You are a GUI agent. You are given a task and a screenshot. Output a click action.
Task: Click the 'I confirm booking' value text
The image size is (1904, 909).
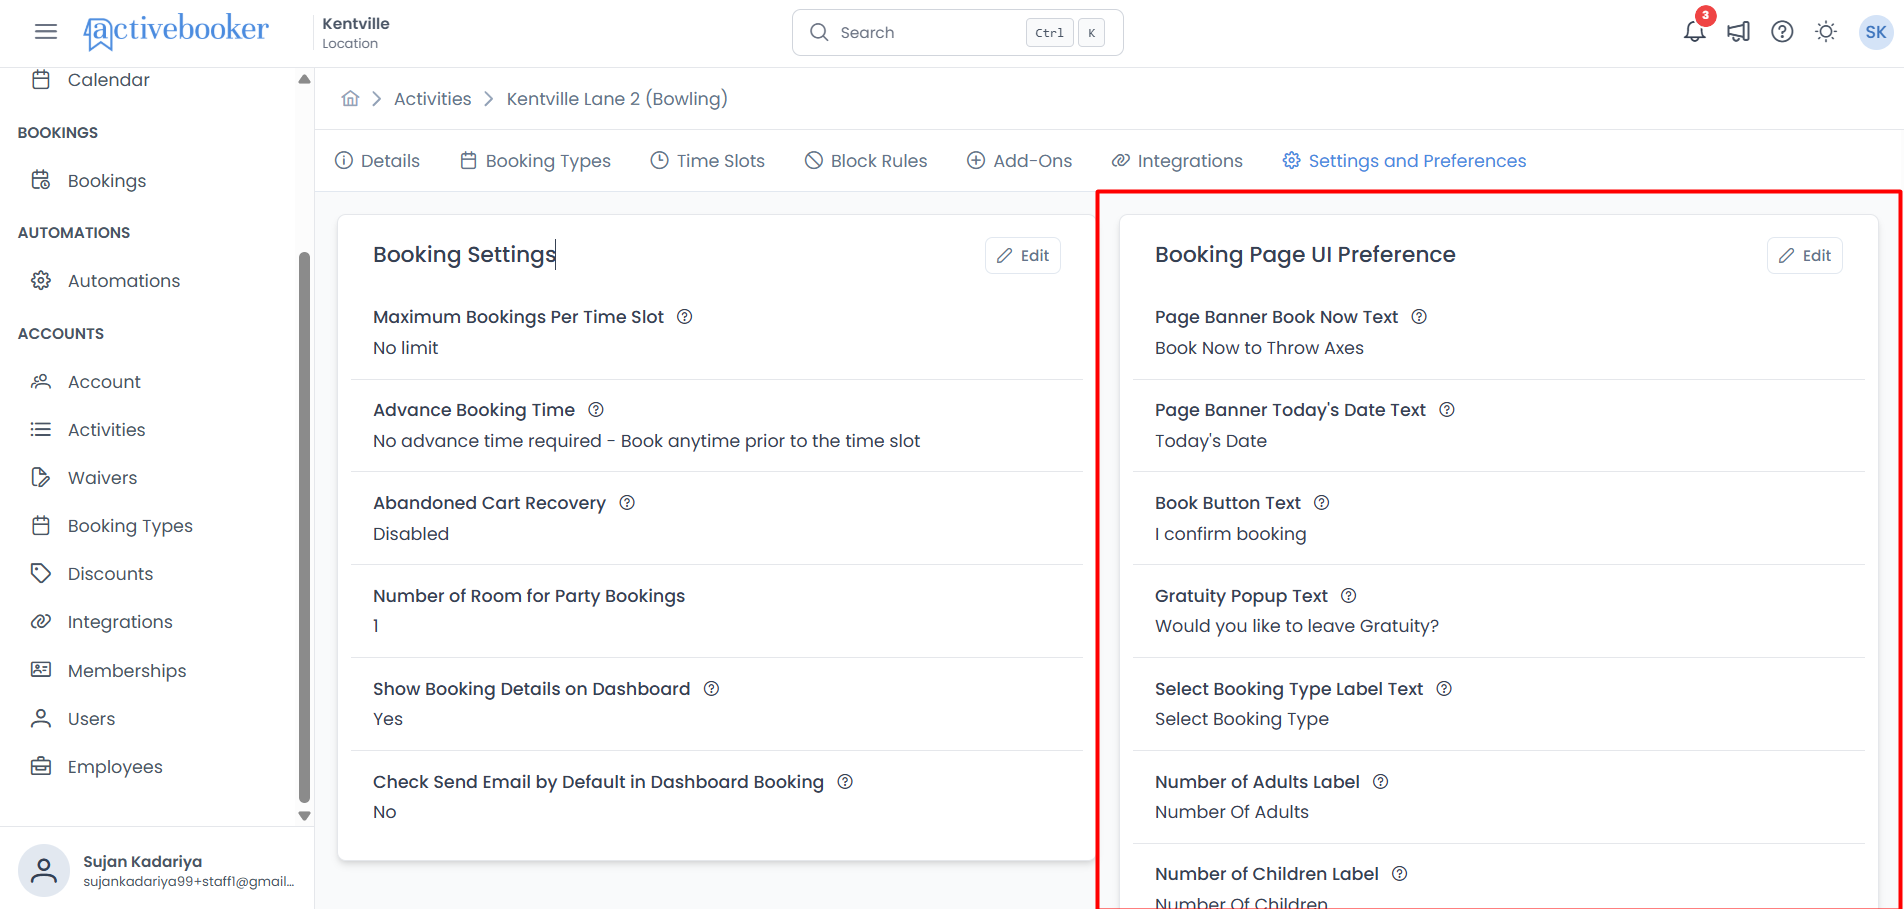click(x=1230, y=534)
